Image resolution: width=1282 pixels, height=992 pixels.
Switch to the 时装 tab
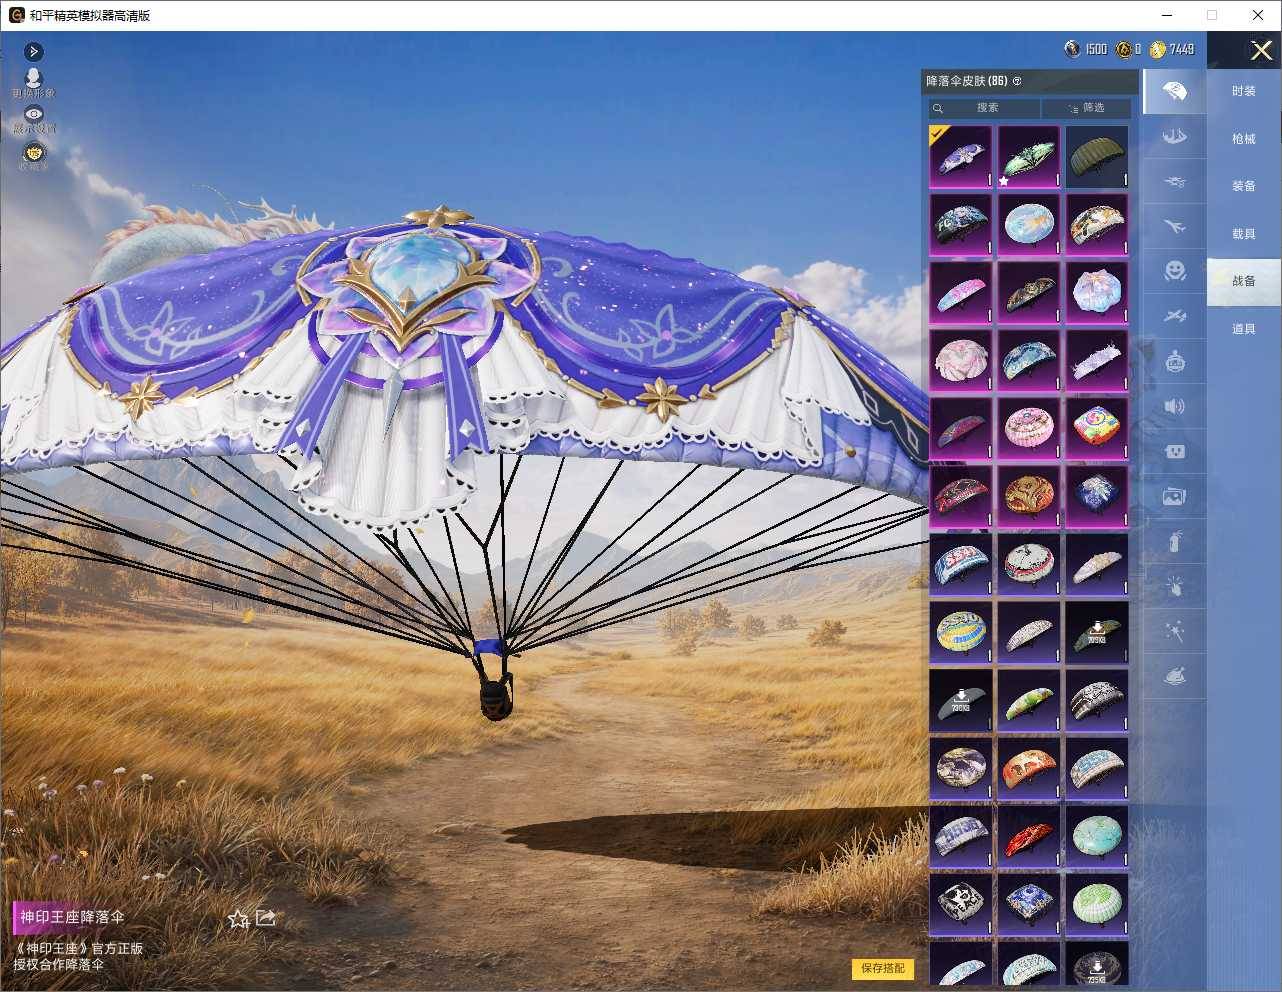tap(1243, 91)
